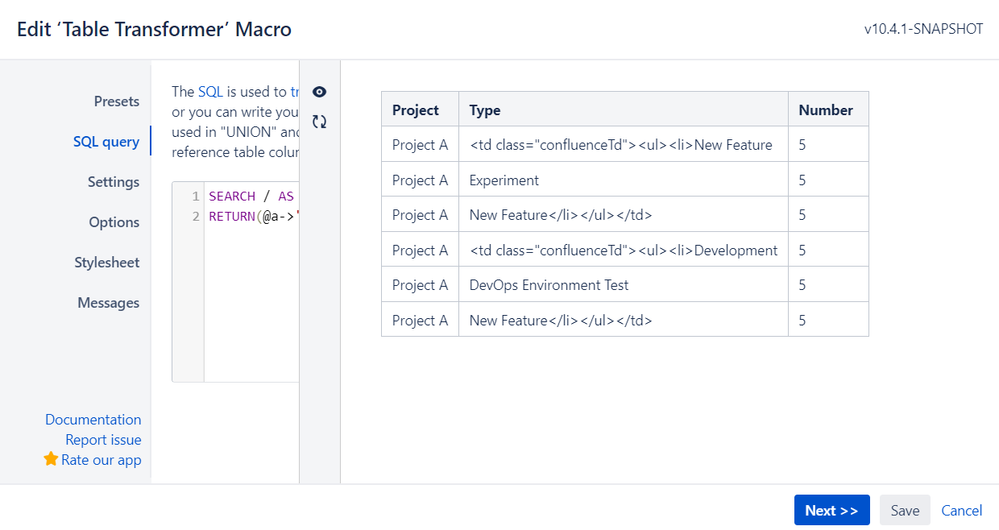Viewport: 999px width, 530px height.
Task: Cancel the macro editing dialog
Action: 962,510
